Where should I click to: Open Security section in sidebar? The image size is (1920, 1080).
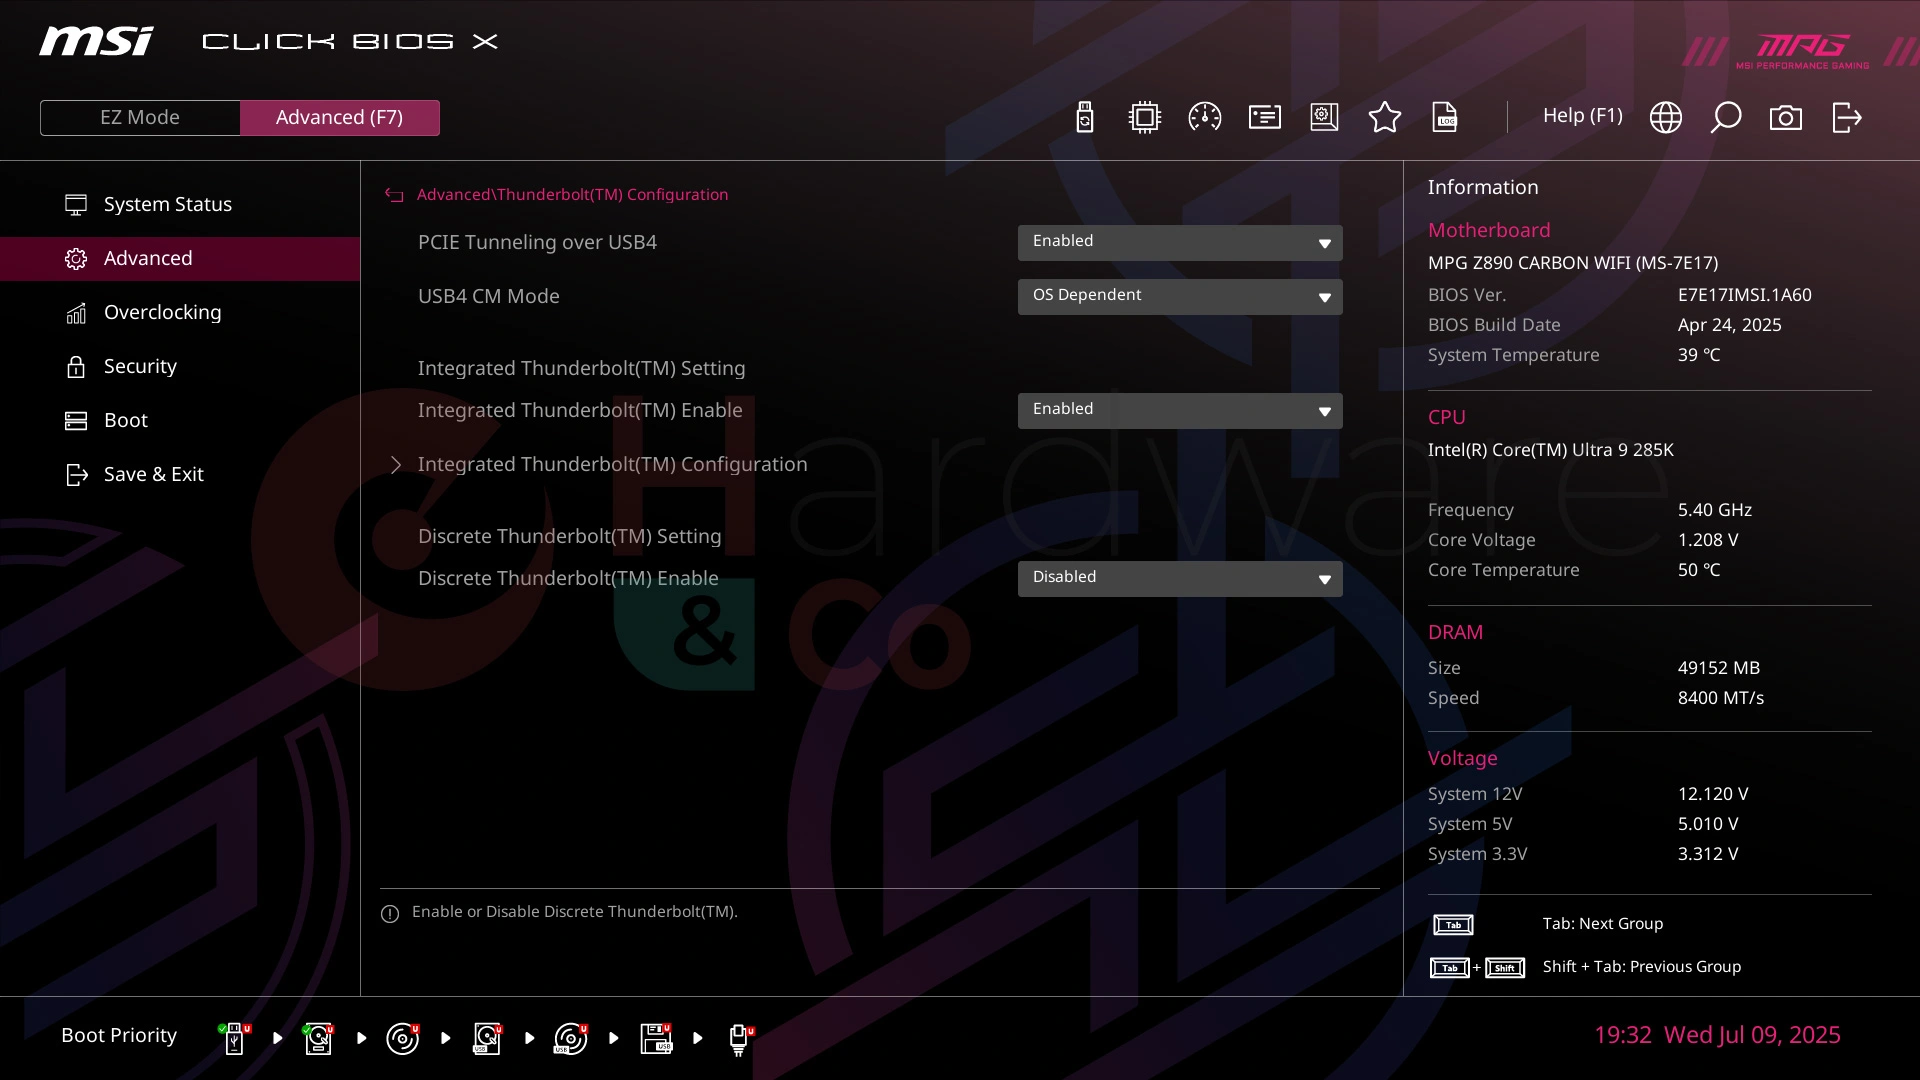pos(180,366)
